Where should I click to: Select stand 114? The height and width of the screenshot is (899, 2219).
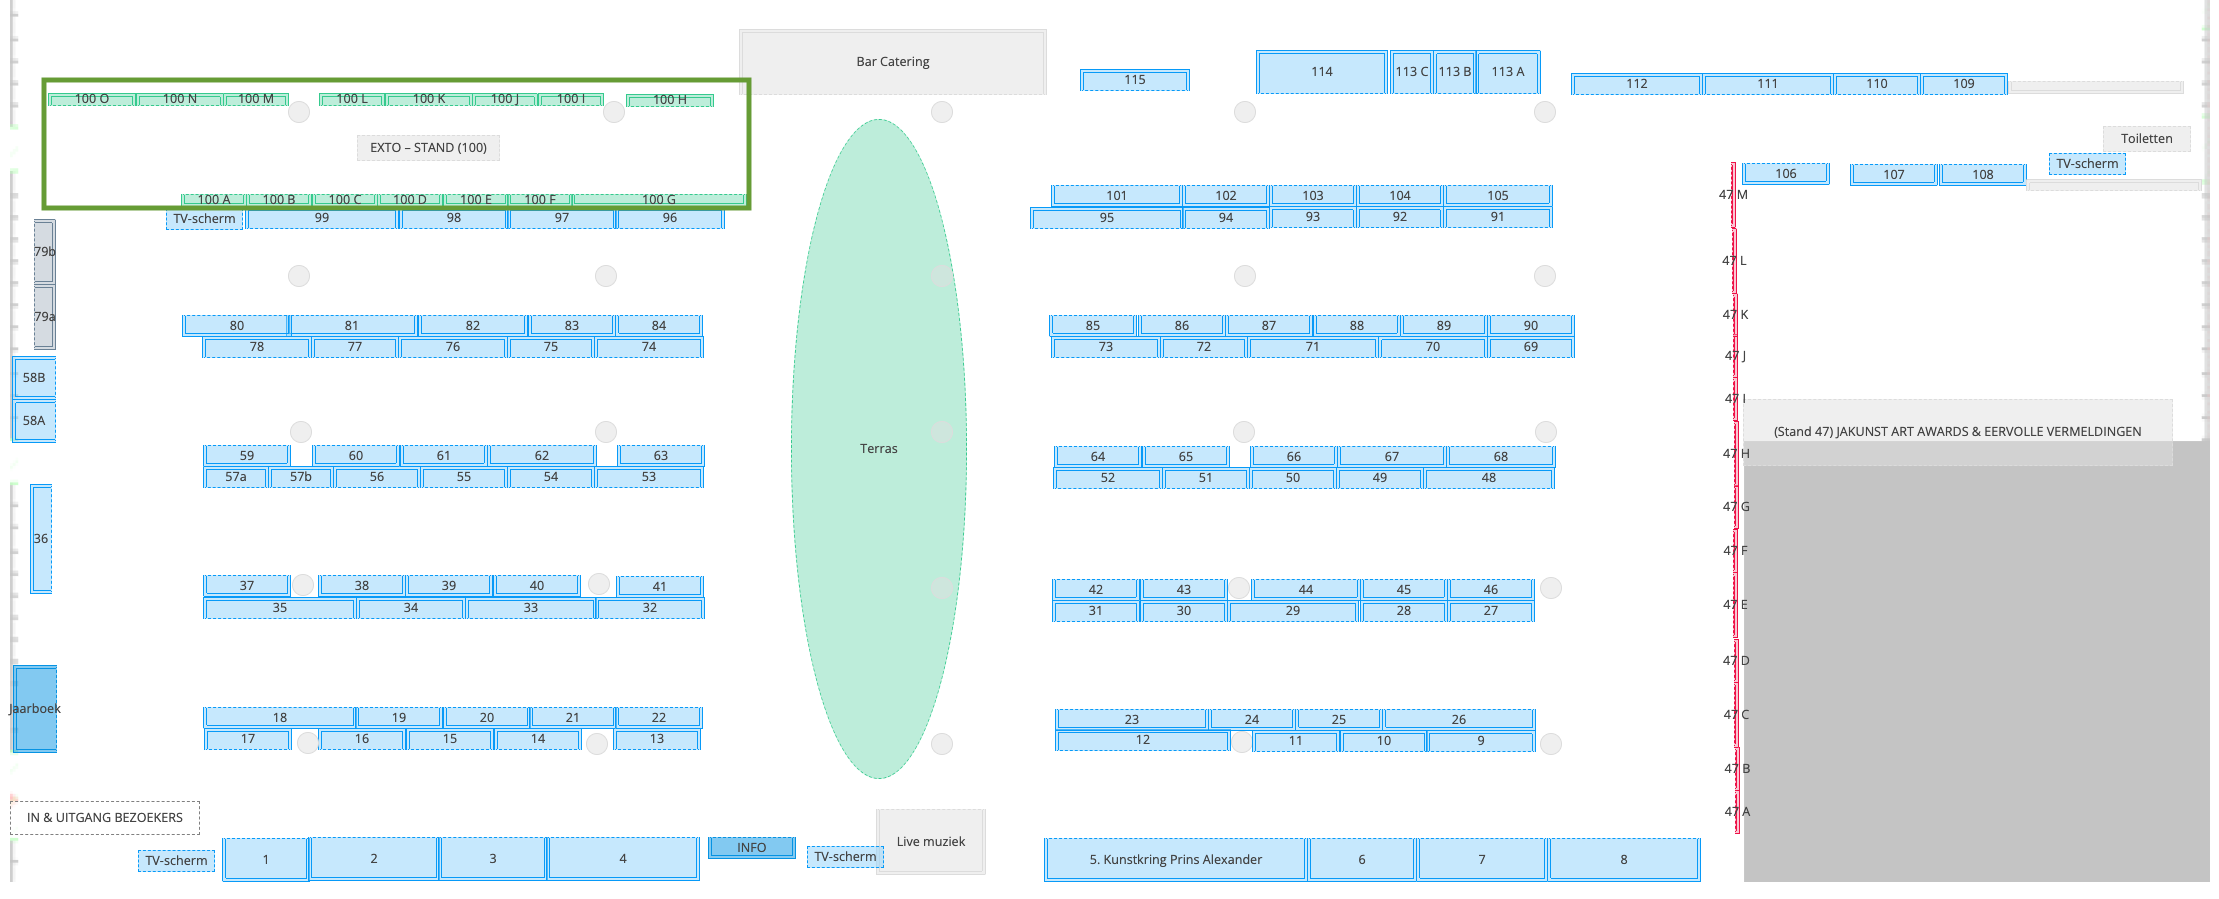point(1321,72)
